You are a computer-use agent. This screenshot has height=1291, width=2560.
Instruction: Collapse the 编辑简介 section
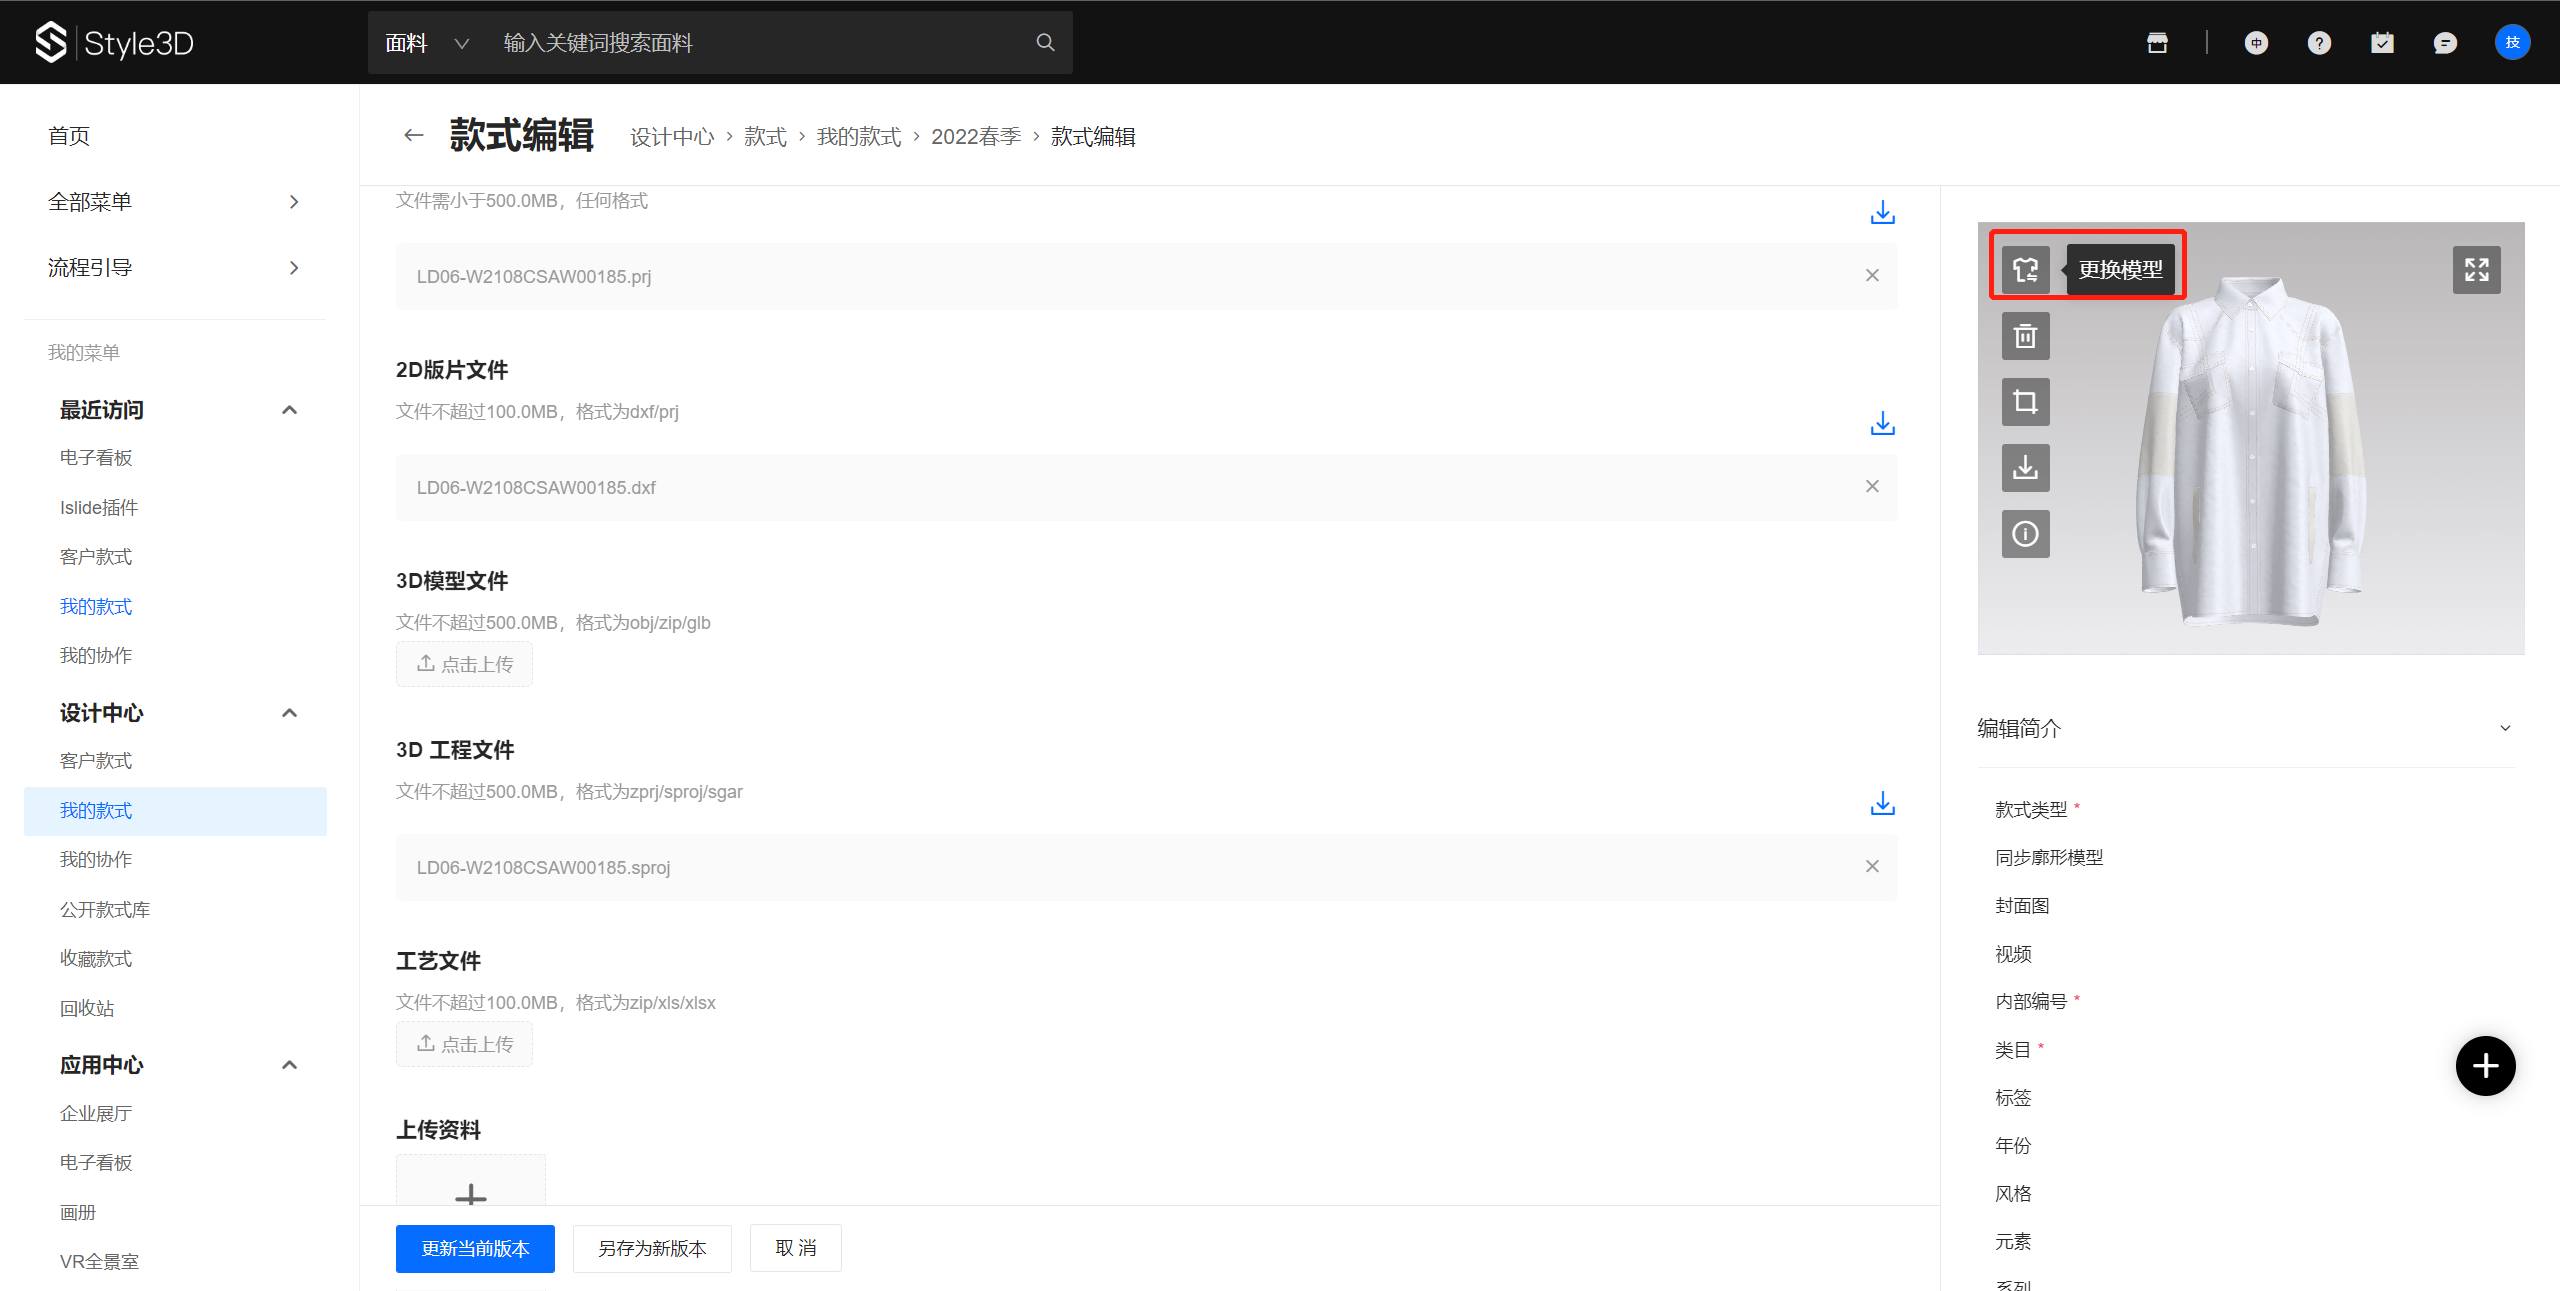point(2505,728)
